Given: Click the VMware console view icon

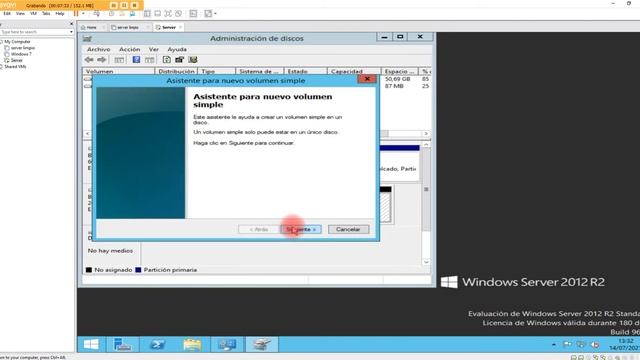Looking at the screenshot, I should tap(193, 13).
